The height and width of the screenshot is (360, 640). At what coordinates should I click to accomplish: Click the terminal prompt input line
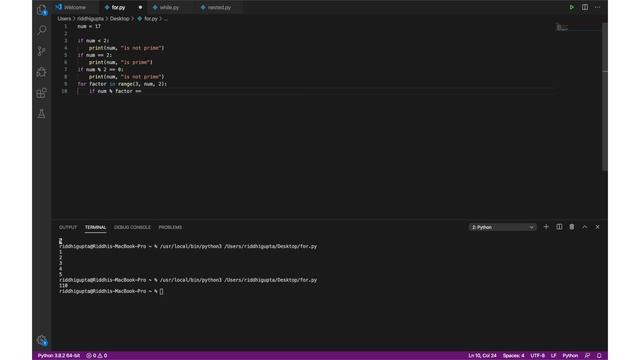tap(111, 291)
